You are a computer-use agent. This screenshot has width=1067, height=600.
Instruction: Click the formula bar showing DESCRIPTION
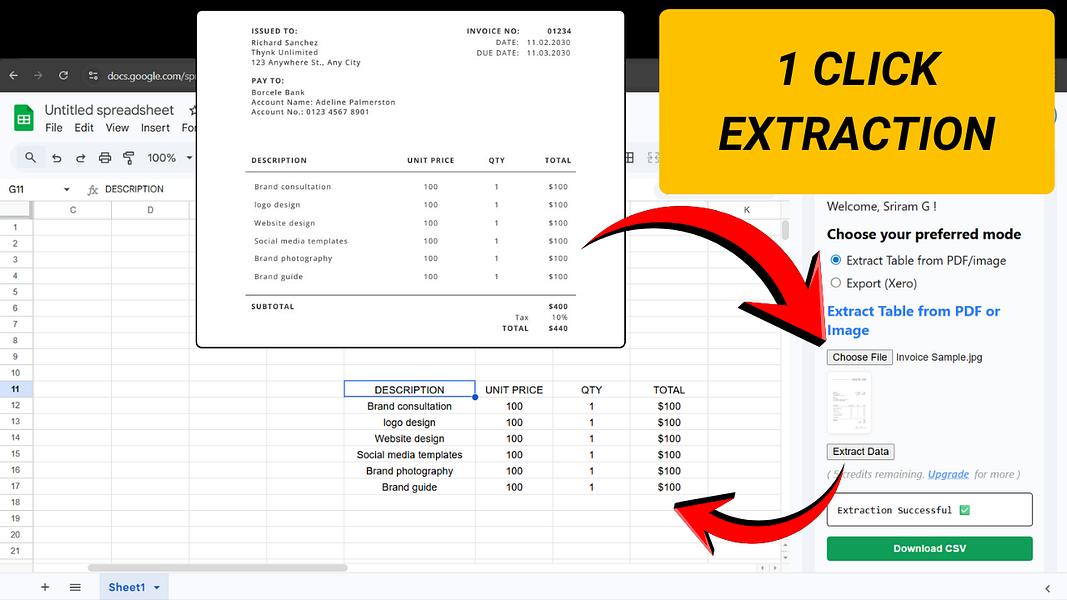pos(134,189)
